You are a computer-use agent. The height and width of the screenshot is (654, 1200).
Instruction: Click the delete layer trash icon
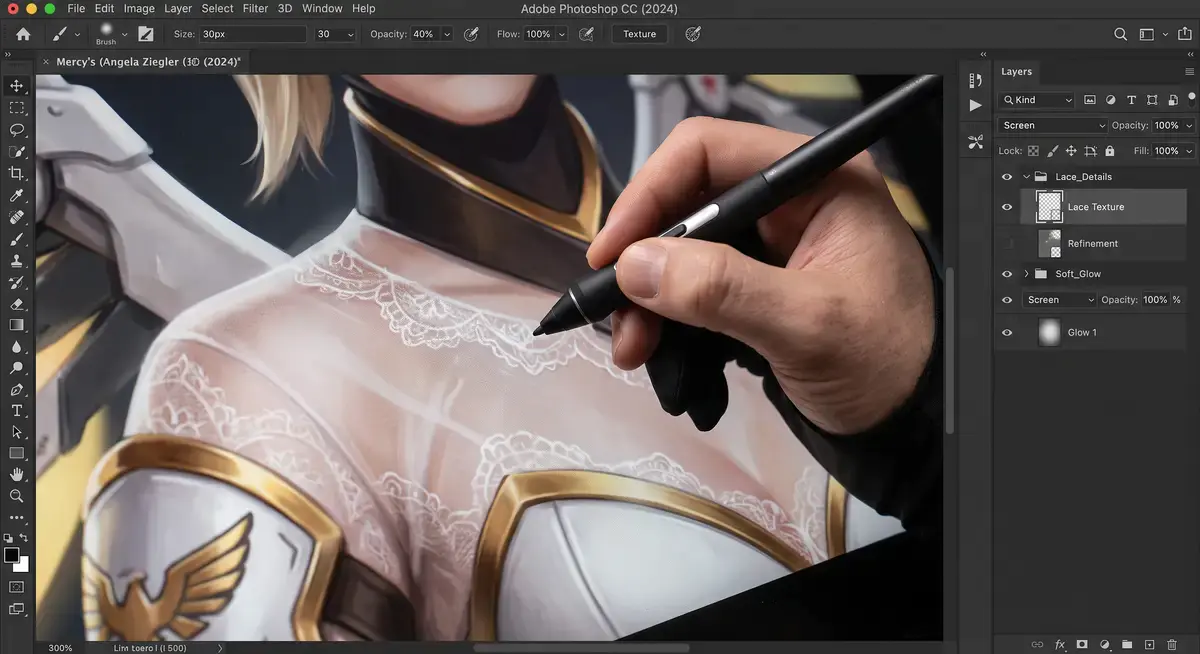(x=1171, y=644)
